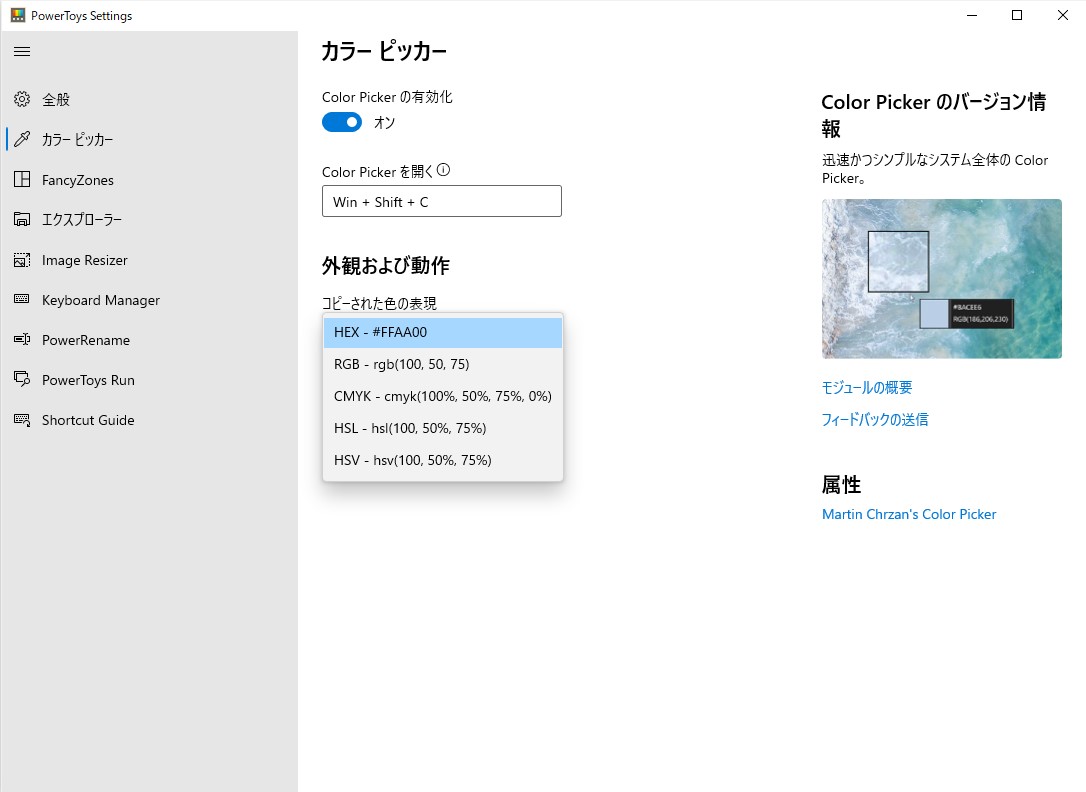The height and width of the screenshot is (792, 1086).
Task: Choose the CMYK color format
Action: (x=442, y=396)
